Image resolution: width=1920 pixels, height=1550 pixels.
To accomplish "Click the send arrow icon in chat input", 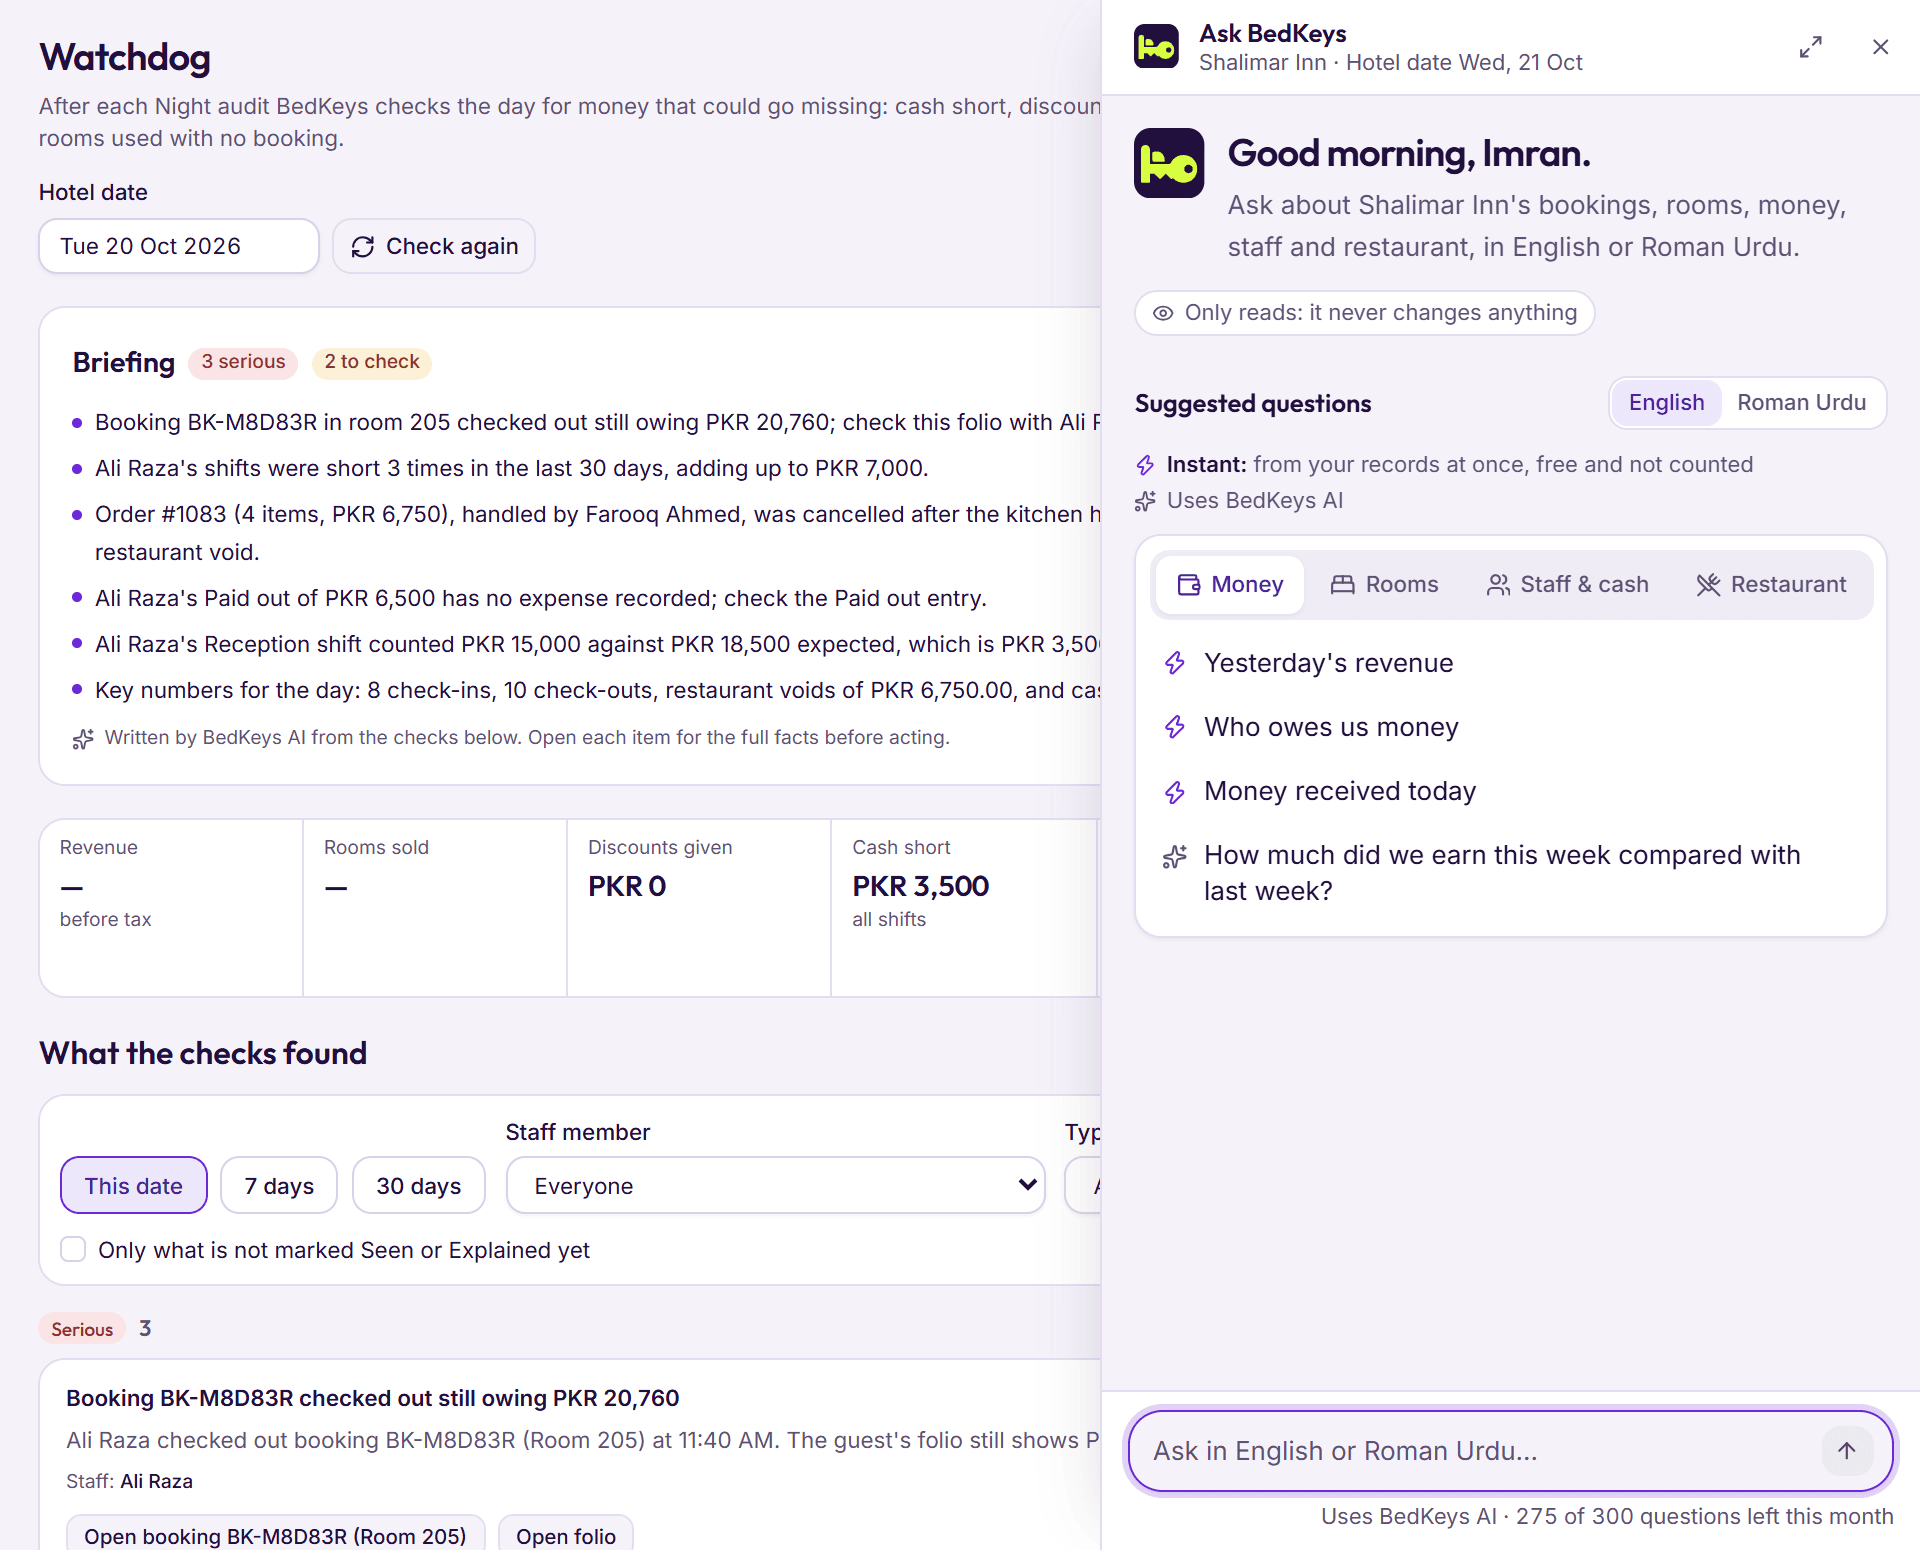I will click(1846, 1450).
